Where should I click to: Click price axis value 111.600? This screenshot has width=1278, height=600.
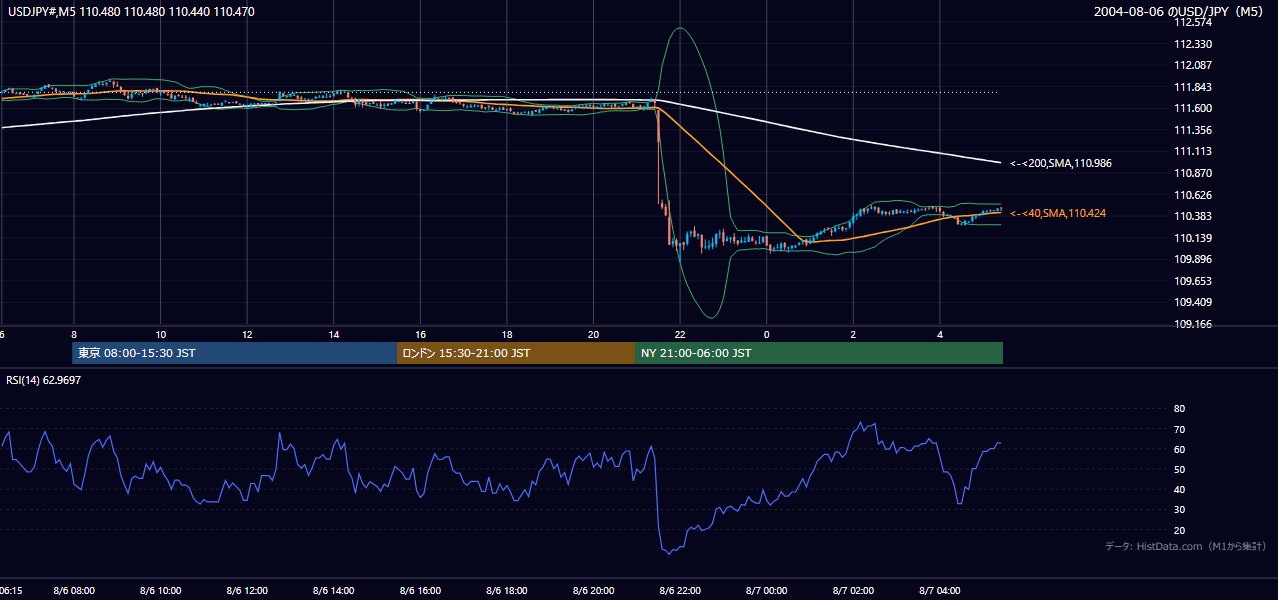click(x=1193, y=108)
